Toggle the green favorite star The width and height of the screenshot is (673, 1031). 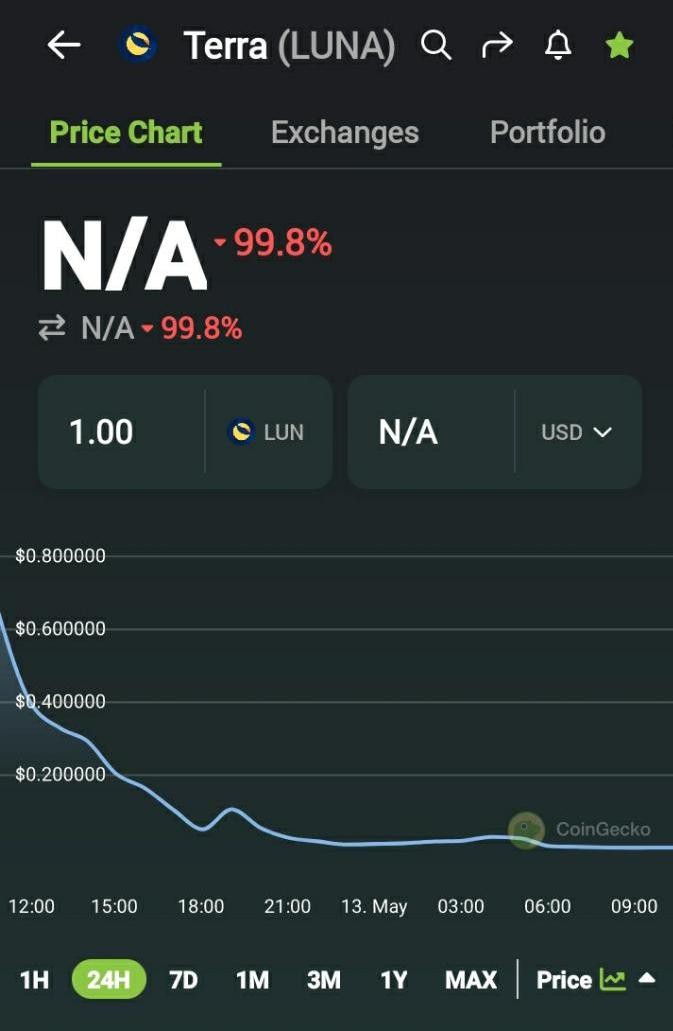click(619, 45)
